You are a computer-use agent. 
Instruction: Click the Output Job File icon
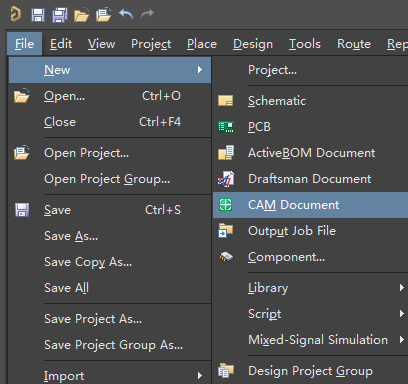[226, 231]
